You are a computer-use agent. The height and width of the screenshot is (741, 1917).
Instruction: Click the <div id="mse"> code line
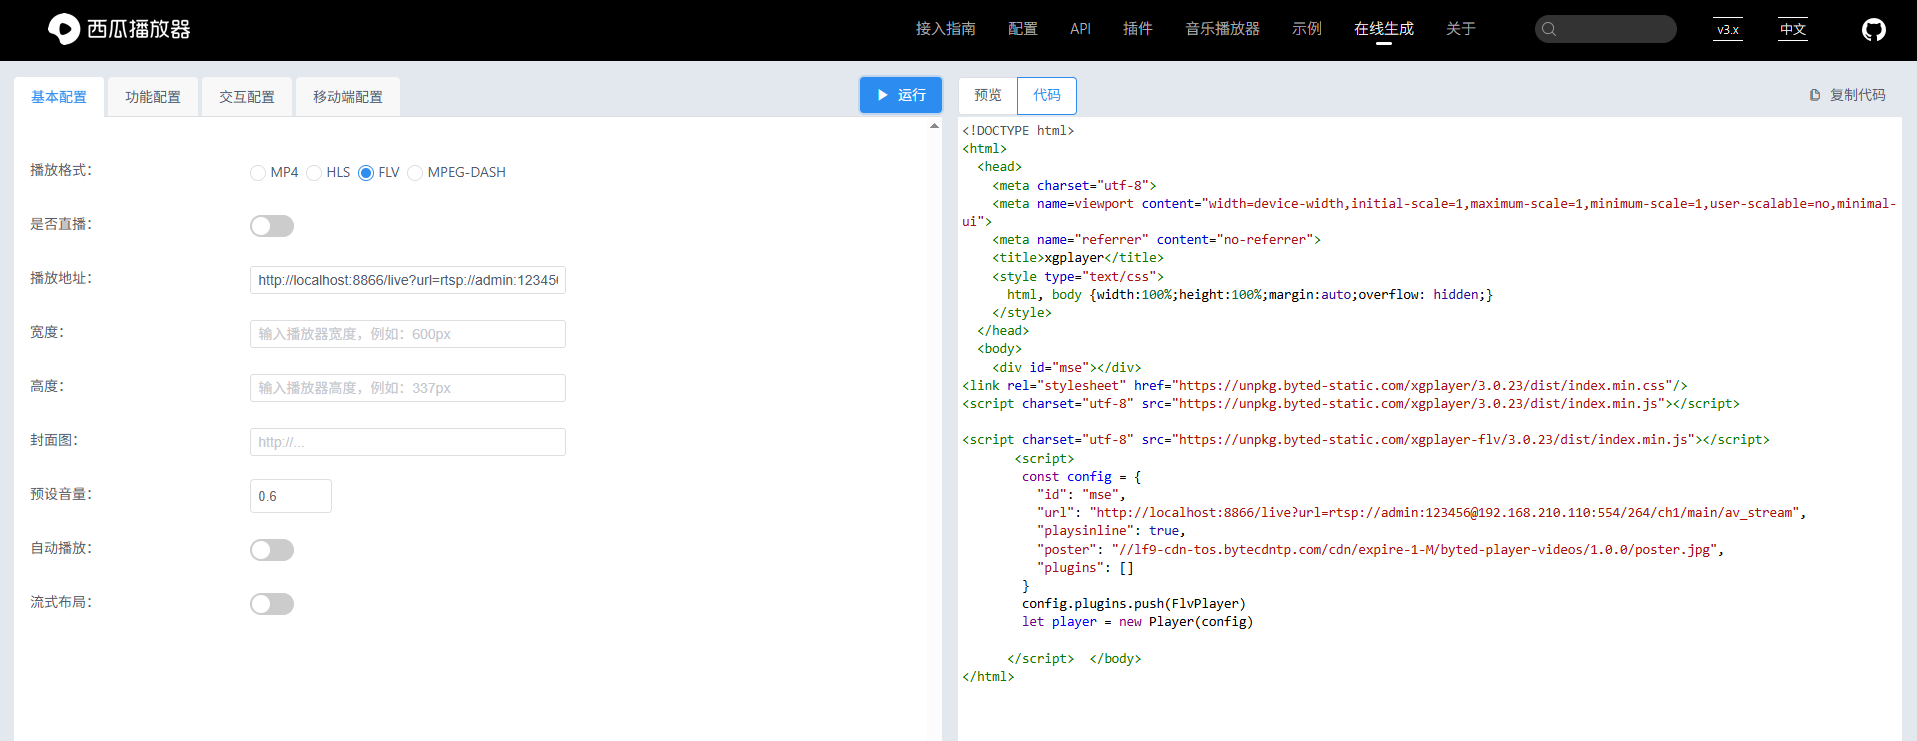pos(1067,368)
